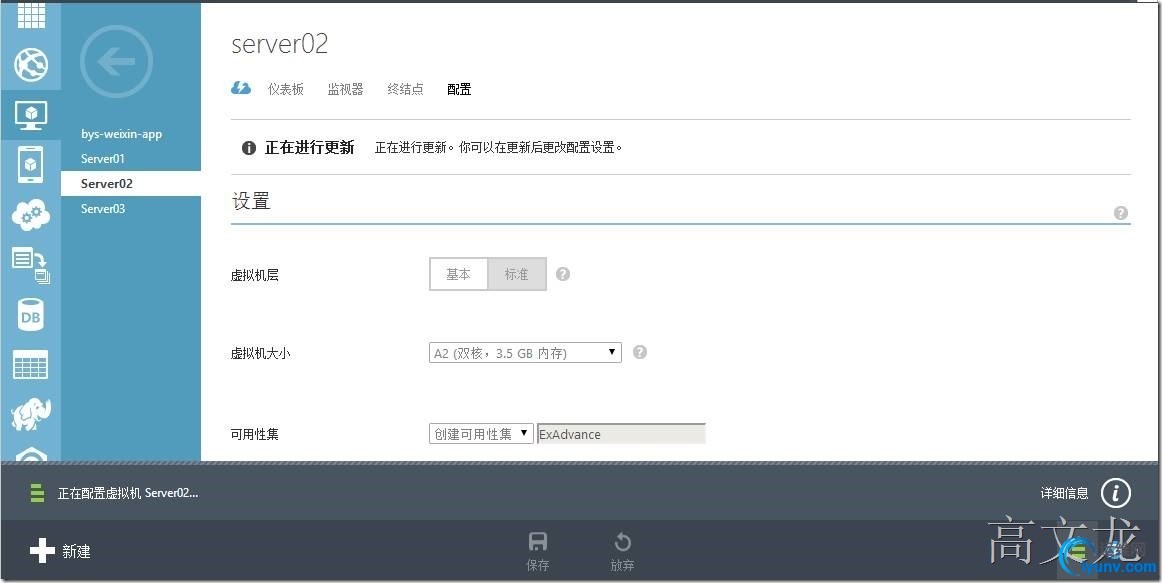Screen dimensions: 1162x583
Task: Switch to the 终结点 tab
Action: tap(405, 89)
